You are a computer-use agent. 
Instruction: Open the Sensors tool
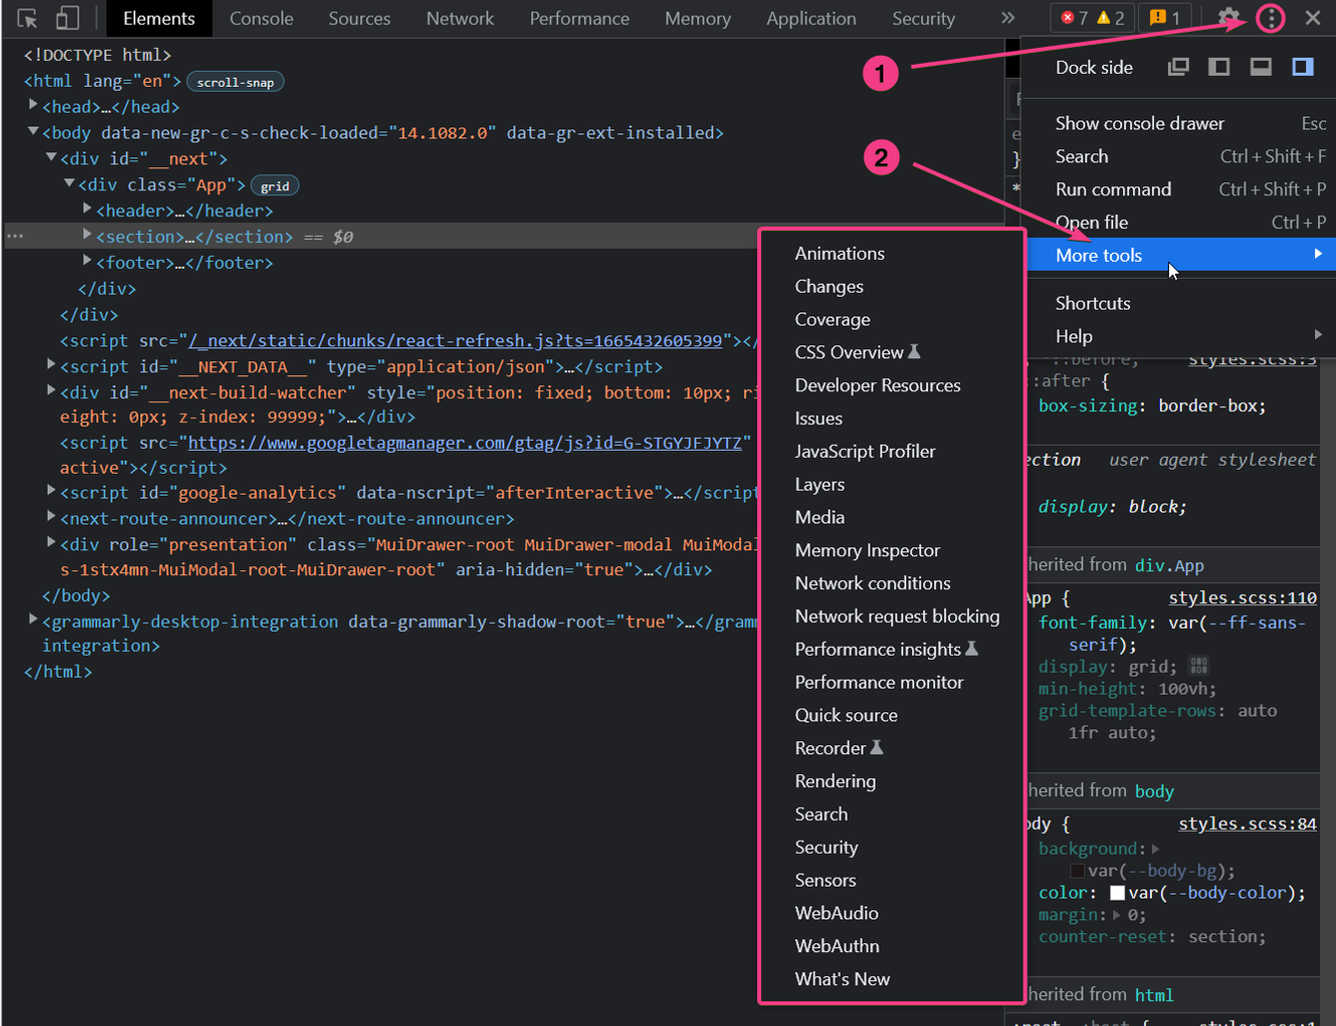coord(892,880)
